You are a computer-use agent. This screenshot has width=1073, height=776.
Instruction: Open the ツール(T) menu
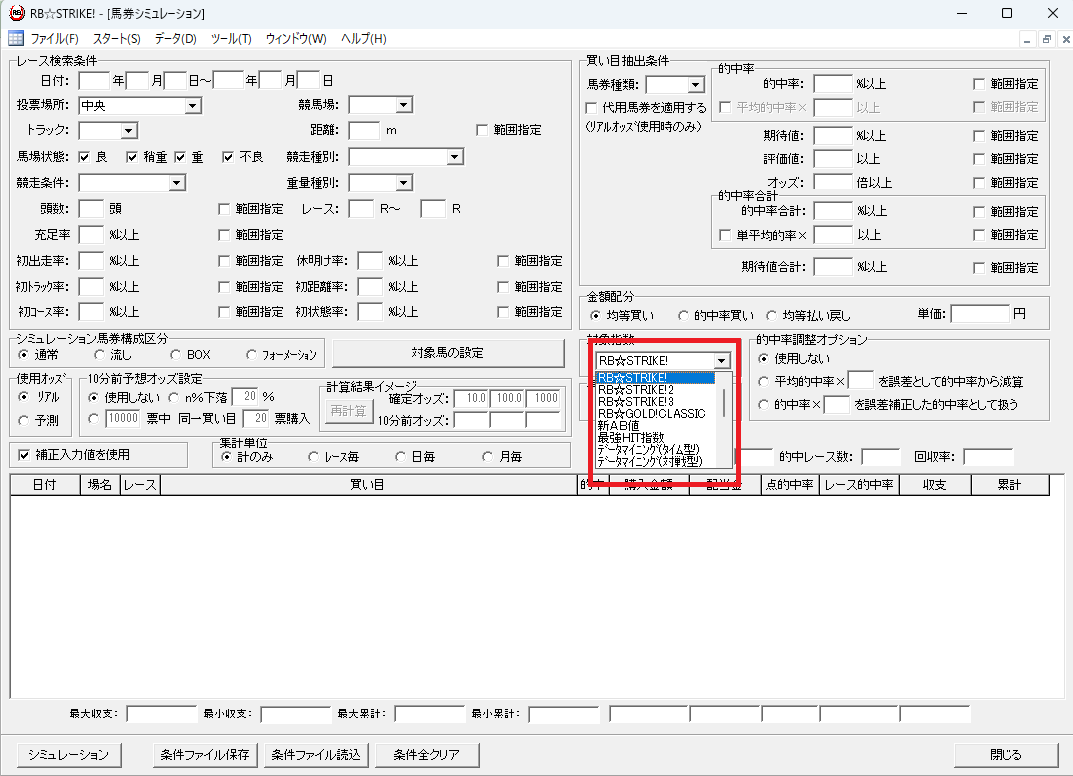[x=231, y=39]
